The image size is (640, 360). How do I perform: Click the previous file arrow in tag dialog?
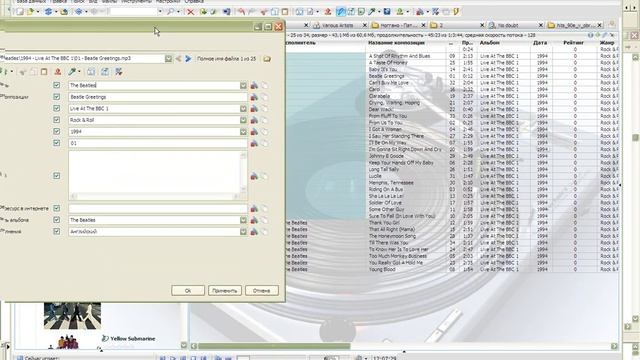point(178,59)
